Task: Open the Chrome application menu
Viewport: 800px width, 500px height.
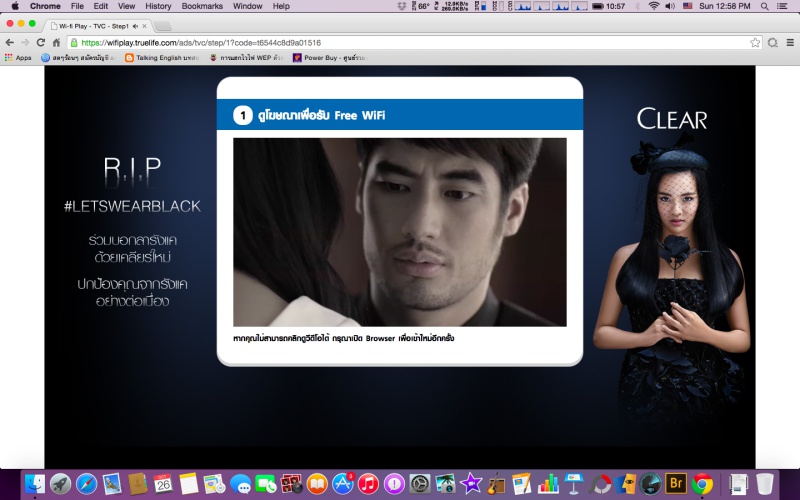Action: tap(45, 6)
